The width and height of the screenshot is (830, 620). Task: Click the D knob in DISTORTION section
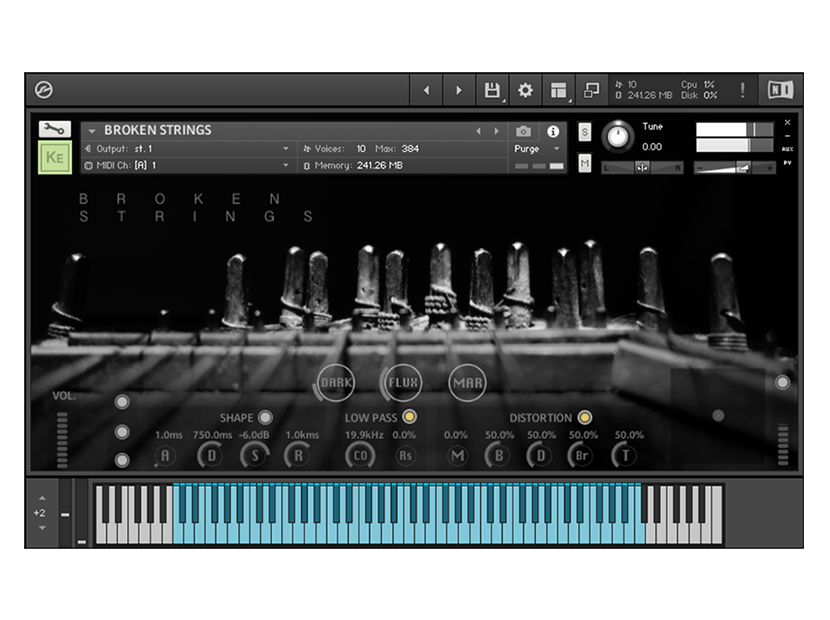click(540, 456)
